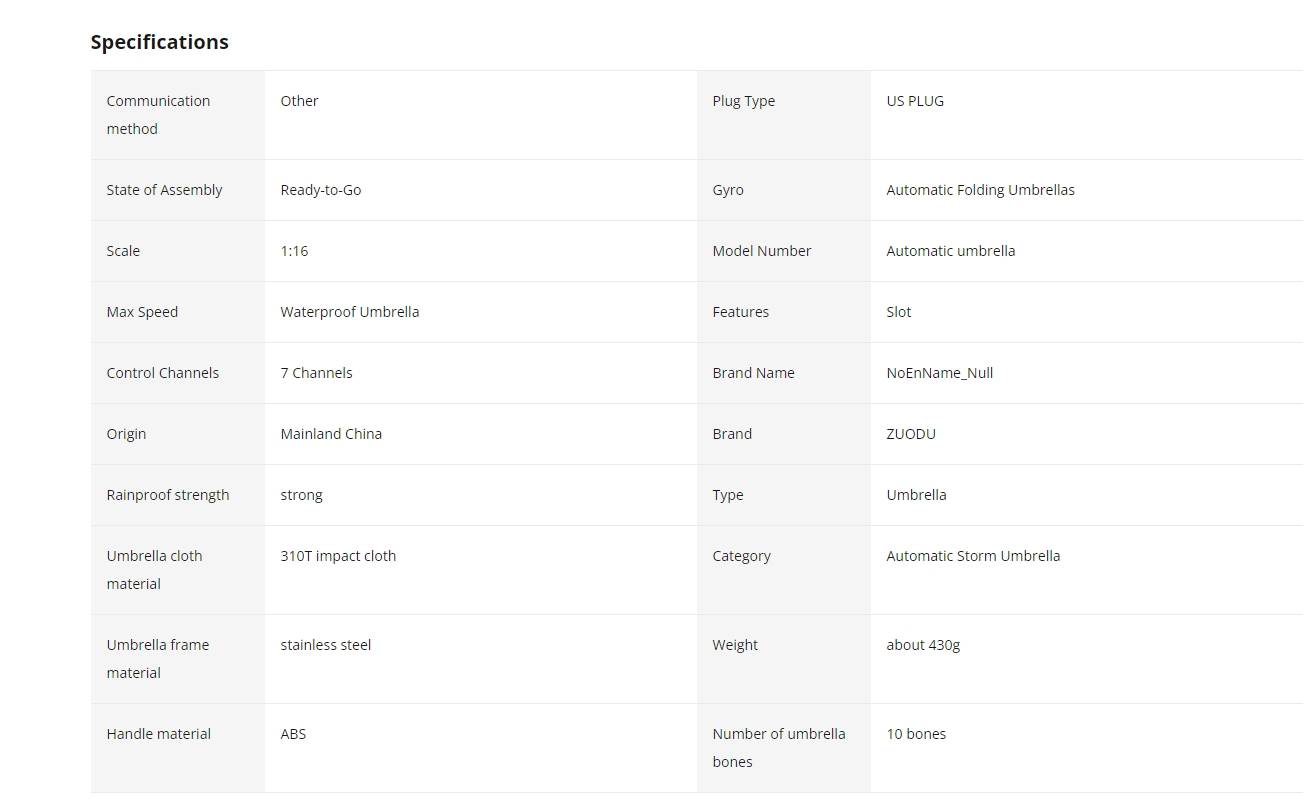1316x802 pixels.
Task: Click the 310T impact cloth value
Action: (338, 556)
